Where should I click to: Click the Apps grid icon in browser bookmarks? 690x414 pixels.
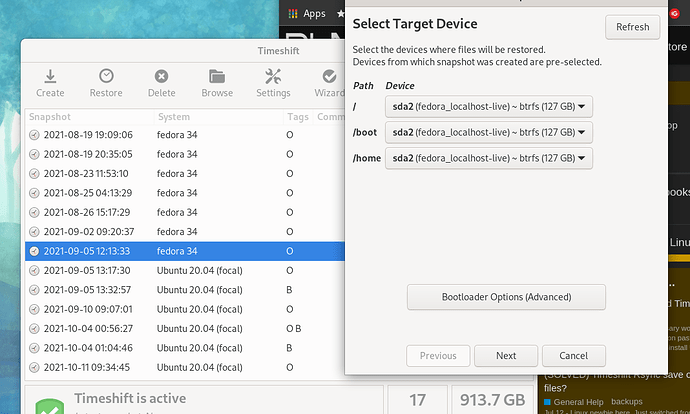pyautogui.click(x=293, y=14)
